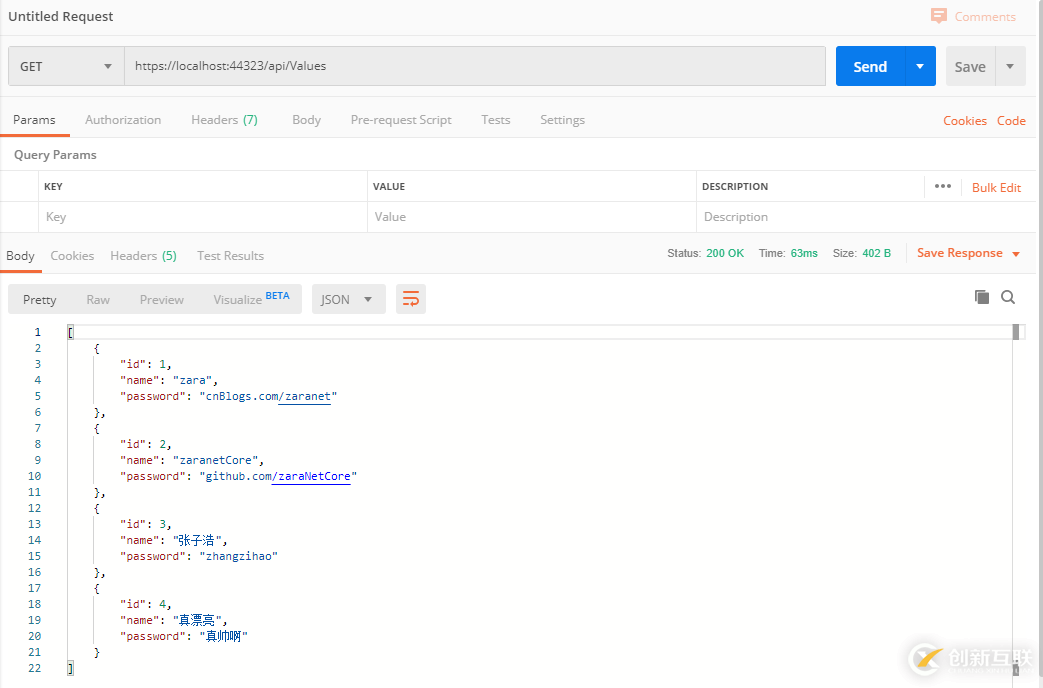Expand the Send button arrow menu

click(921, 66)
